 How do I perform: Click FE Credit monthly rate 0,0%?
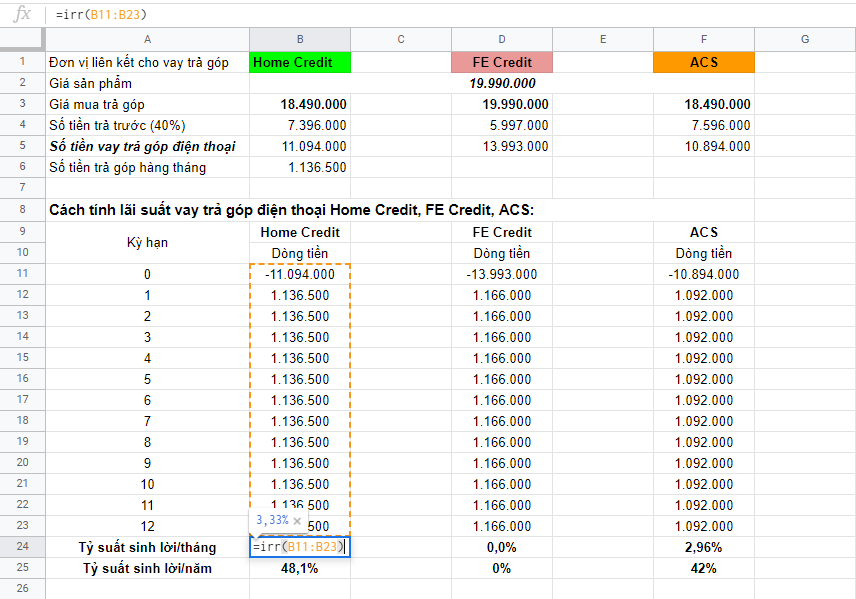tap(502, 547)
